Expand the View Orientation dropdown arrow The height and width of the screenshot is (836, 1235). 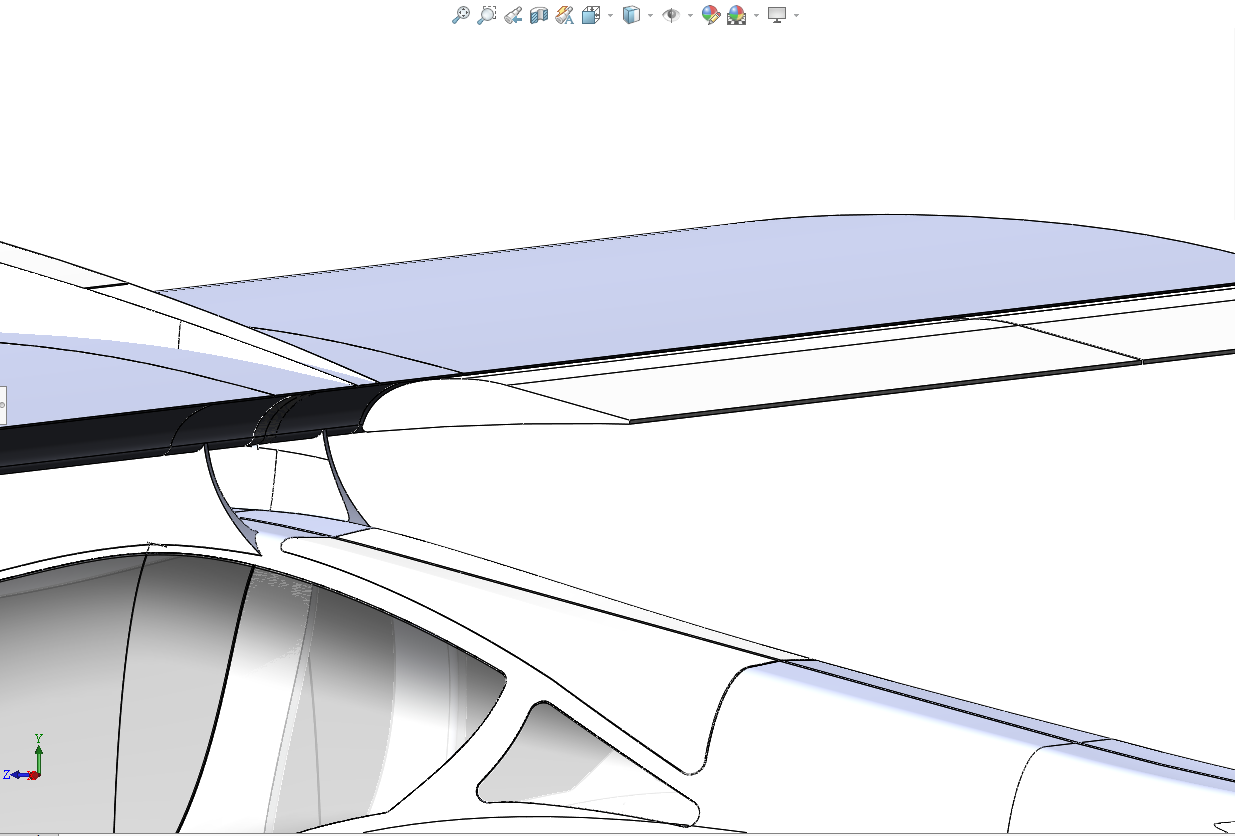610,15
